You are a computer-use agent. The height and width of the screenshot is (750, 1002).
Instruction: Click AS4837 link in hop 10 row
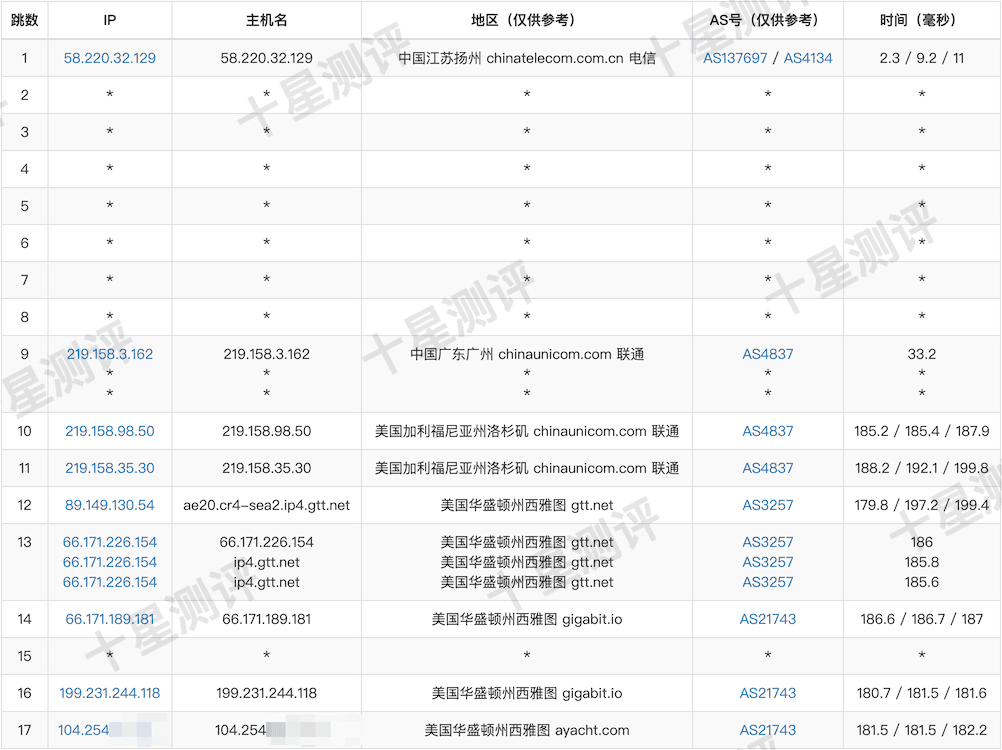(x=767, y=431)
